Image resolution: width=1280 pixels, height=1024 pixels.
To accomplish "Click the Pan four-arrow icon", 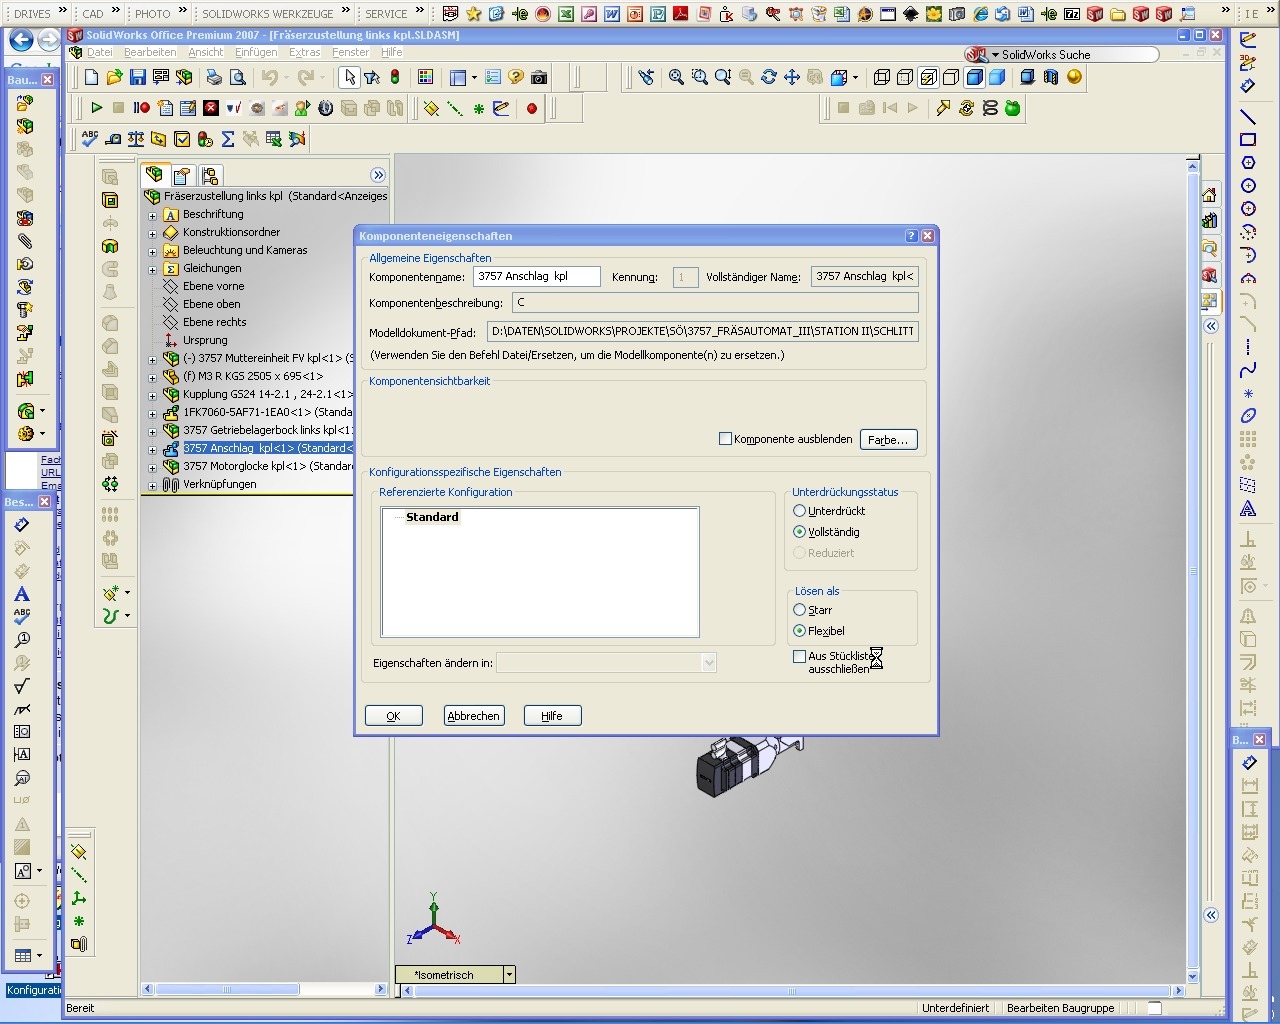I will pyautogui.click(x=792, y=77).
